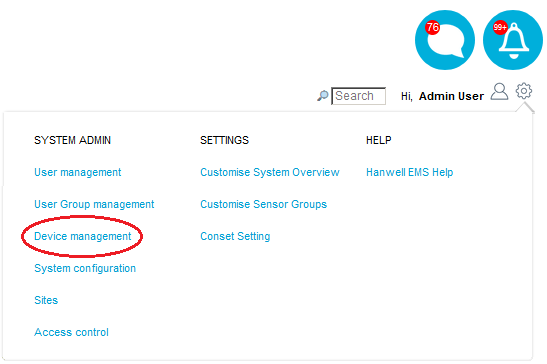Open Access control
Viewport: 547px width, 364px height.
71,332
